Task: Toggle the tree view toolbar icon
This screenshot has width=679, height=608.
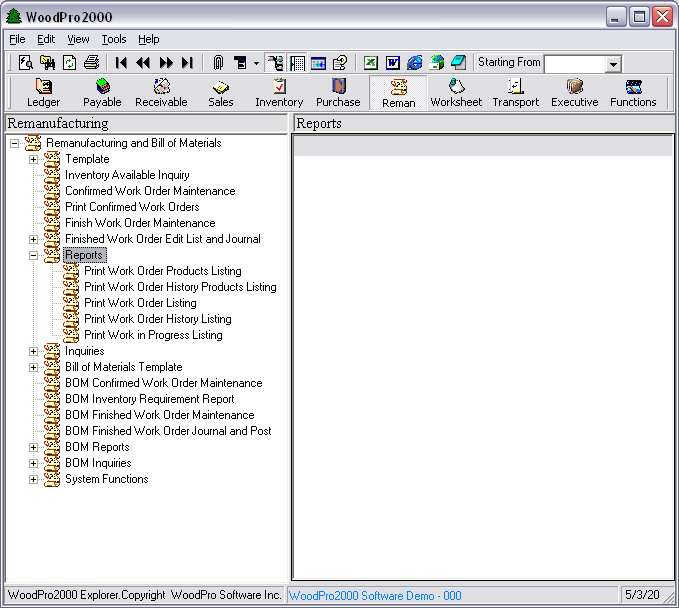Action: pyautogui.click(x=275, y=63)
